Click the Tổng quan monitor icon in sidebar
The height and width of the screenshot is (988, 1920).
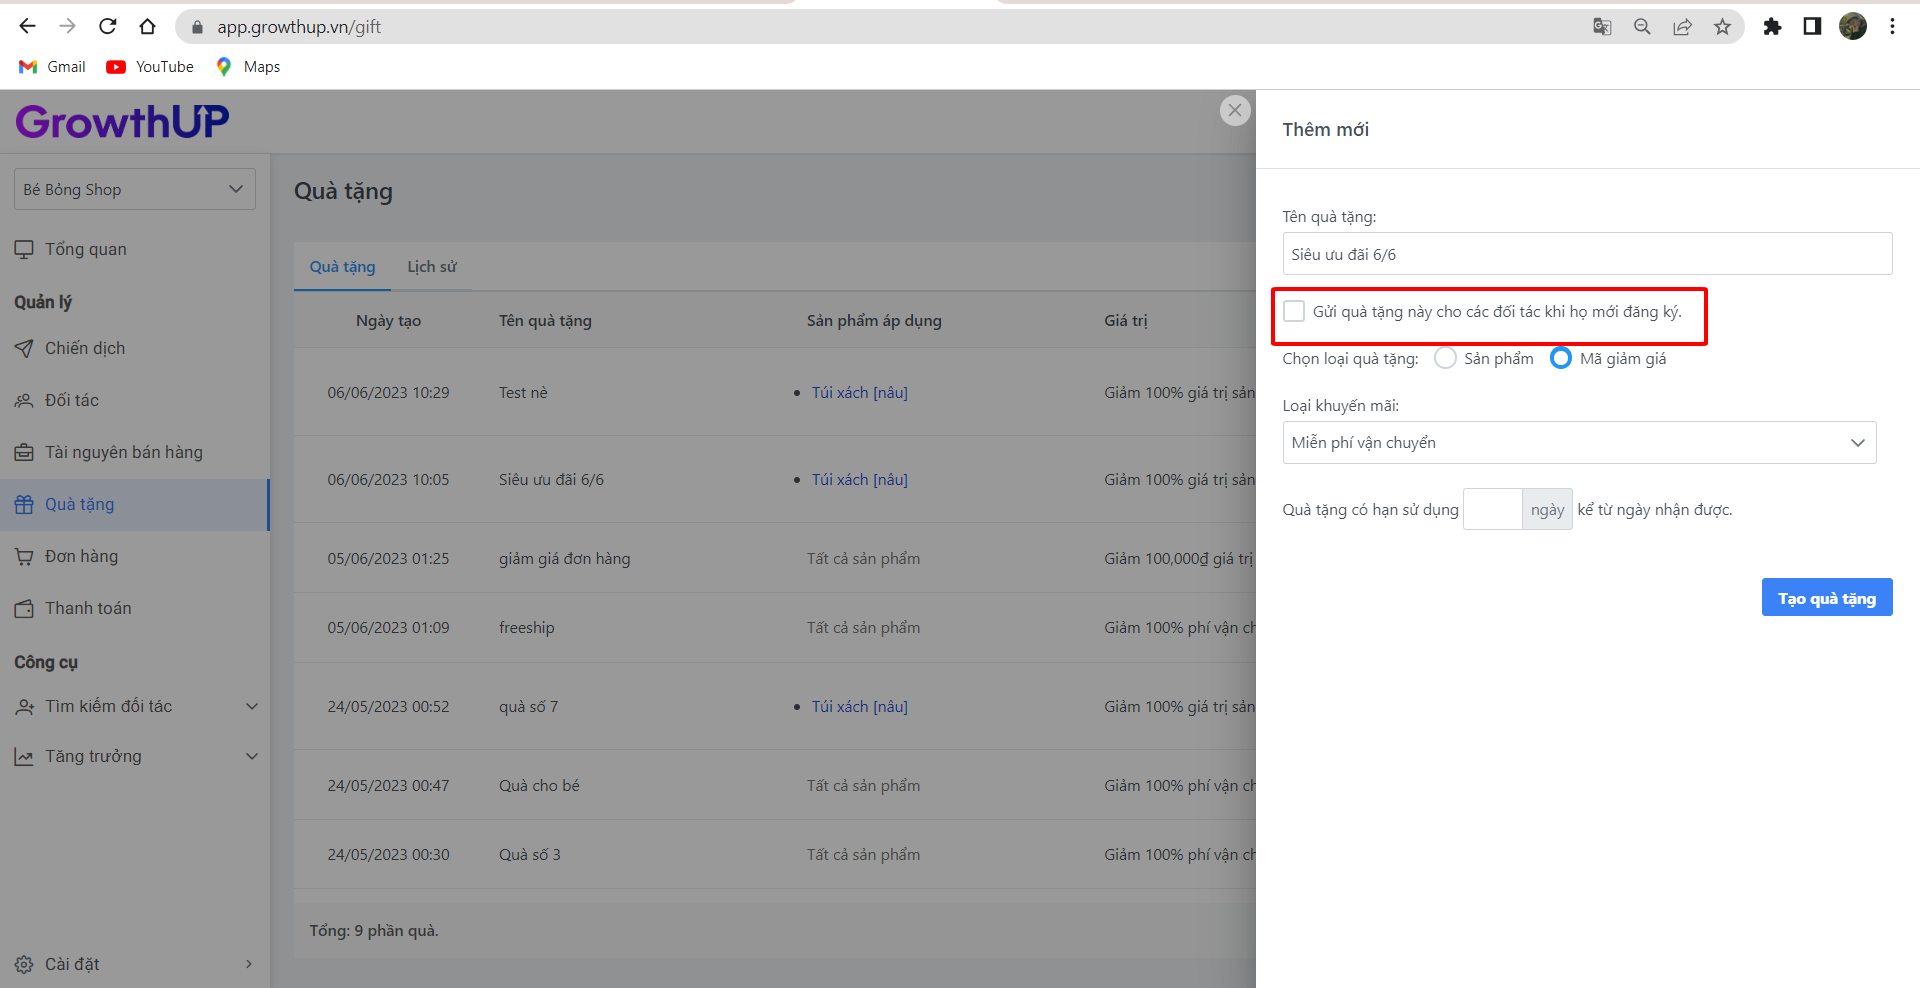click(24, 249)
